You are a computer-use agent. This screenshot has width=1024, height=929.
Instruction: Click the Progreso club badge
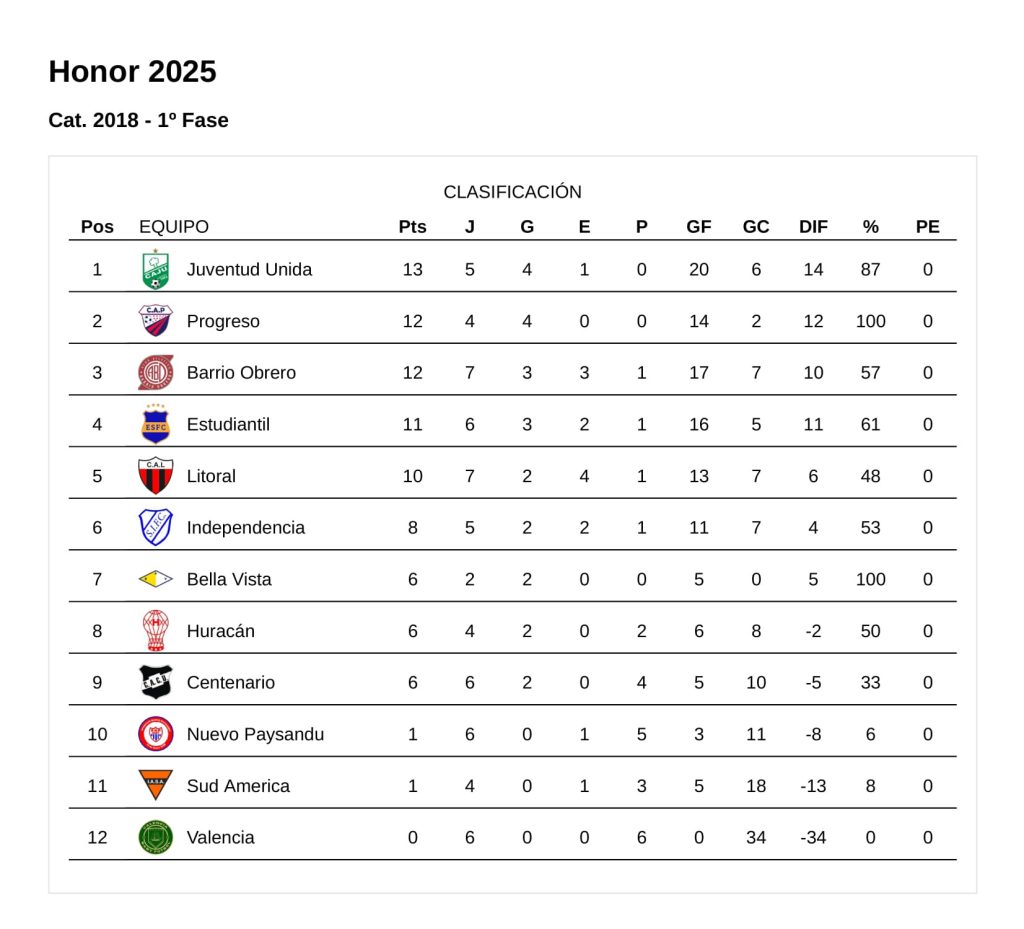click(x=155, y=321)
